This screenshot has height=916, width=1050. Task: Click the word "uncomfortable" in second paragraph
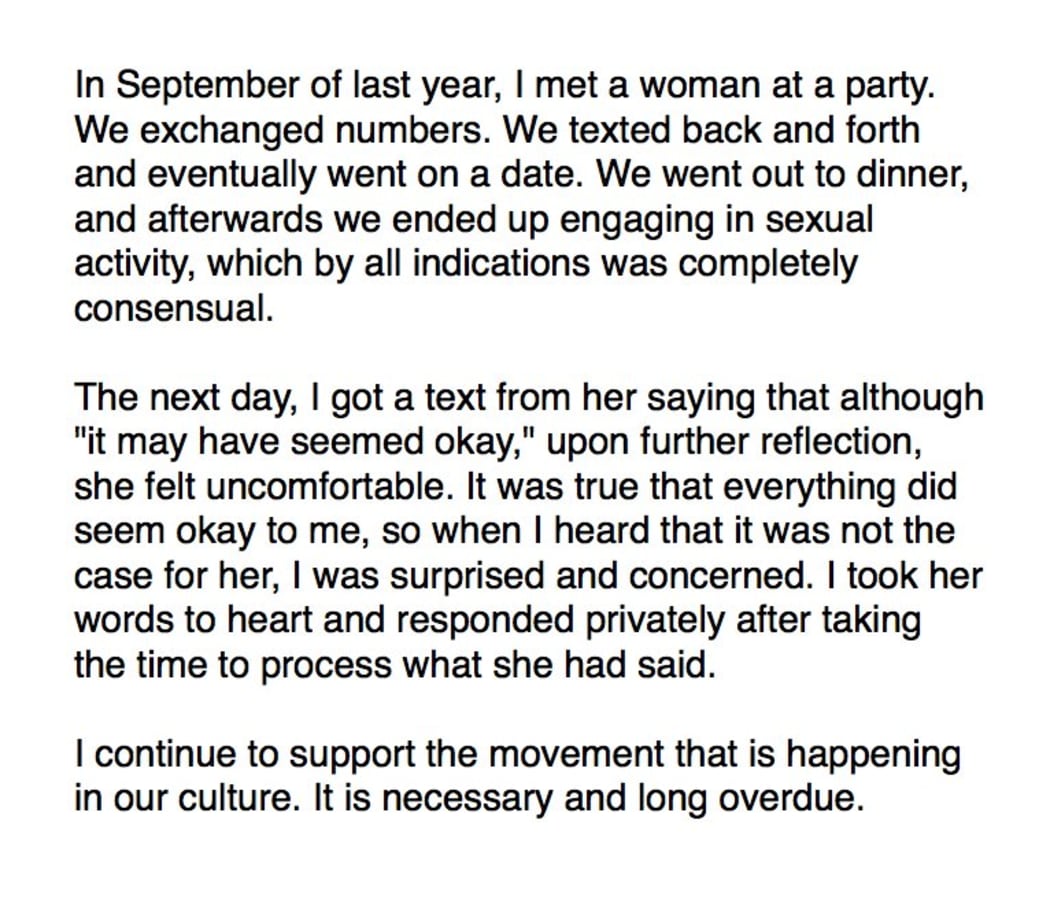[324, 486]
